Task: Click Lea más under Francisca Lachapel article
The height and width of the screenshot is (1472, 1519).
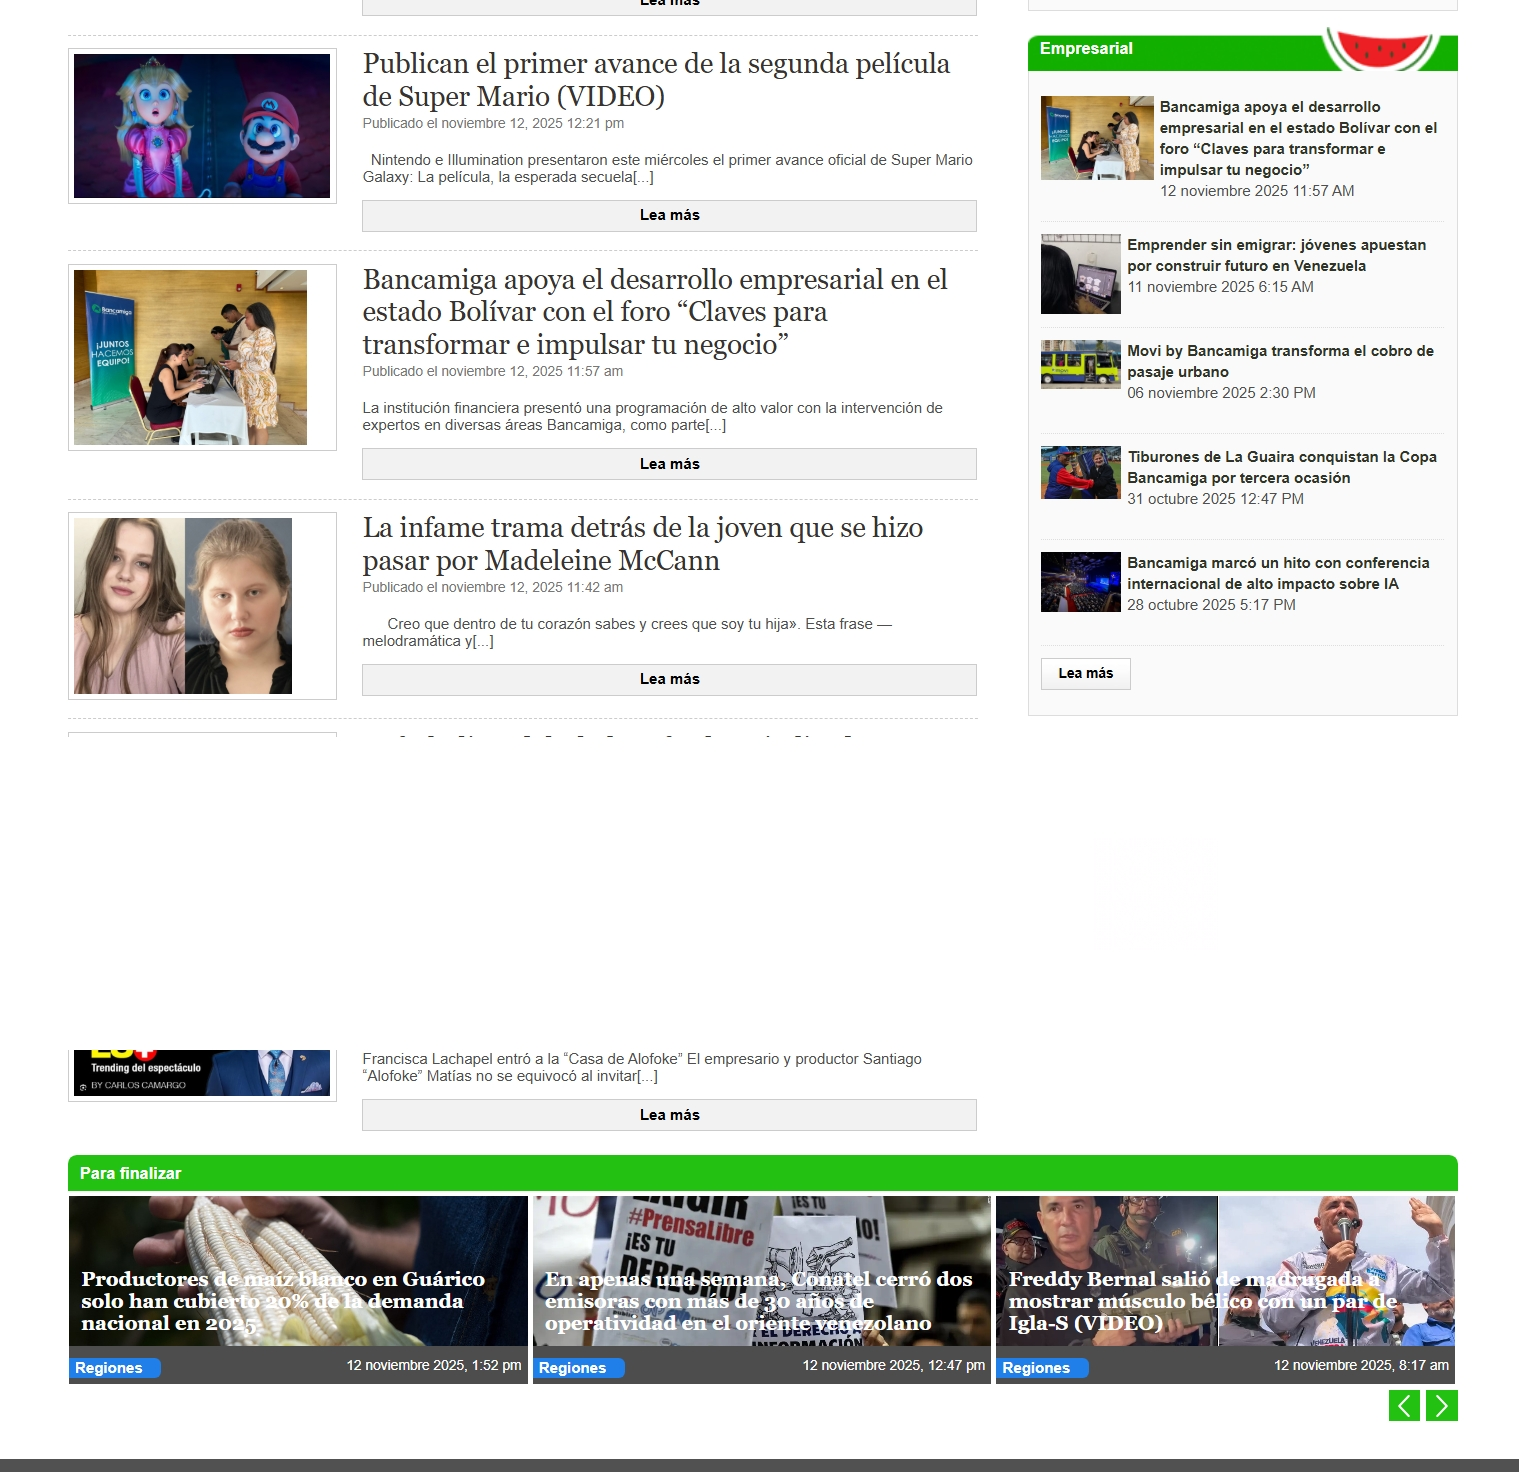Action: click(669, 1115)
